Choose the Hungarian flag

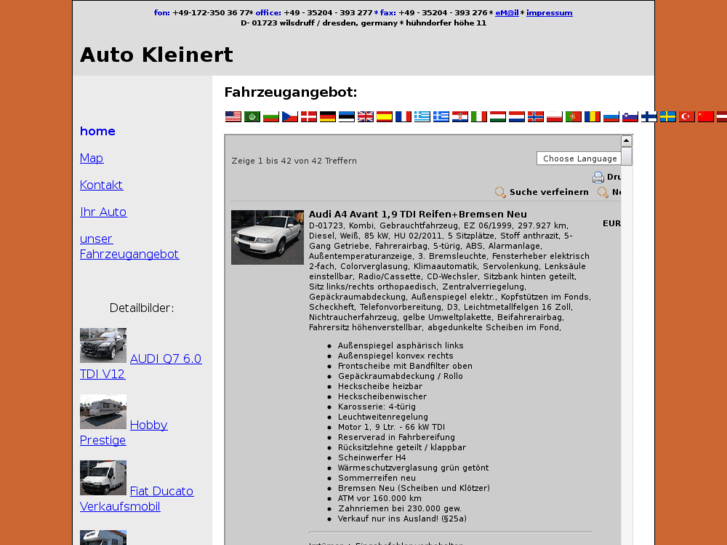(497, 116)
